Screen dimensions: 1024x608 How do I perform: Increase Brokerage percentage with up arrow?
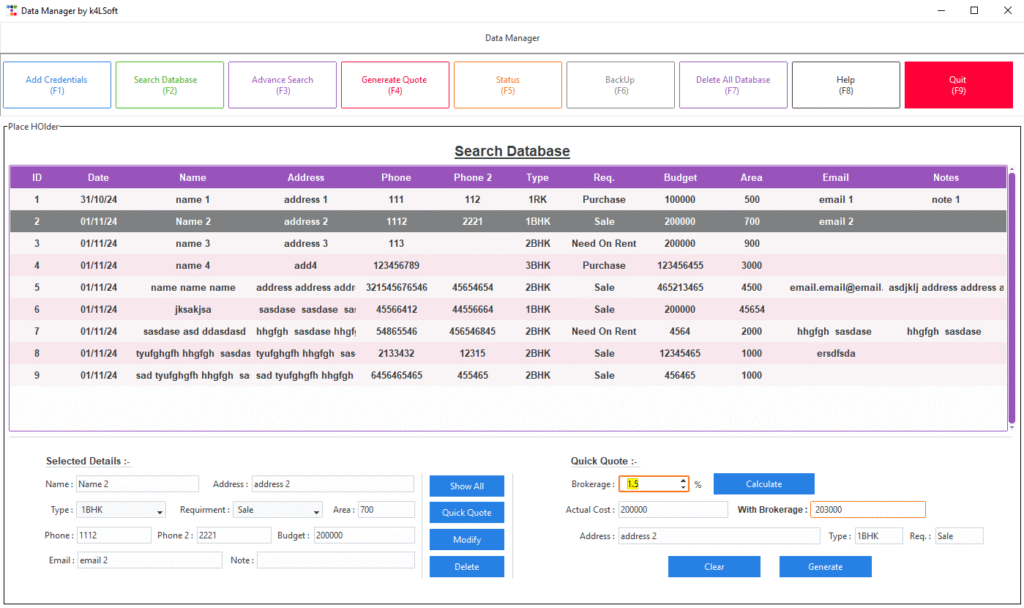683,480
